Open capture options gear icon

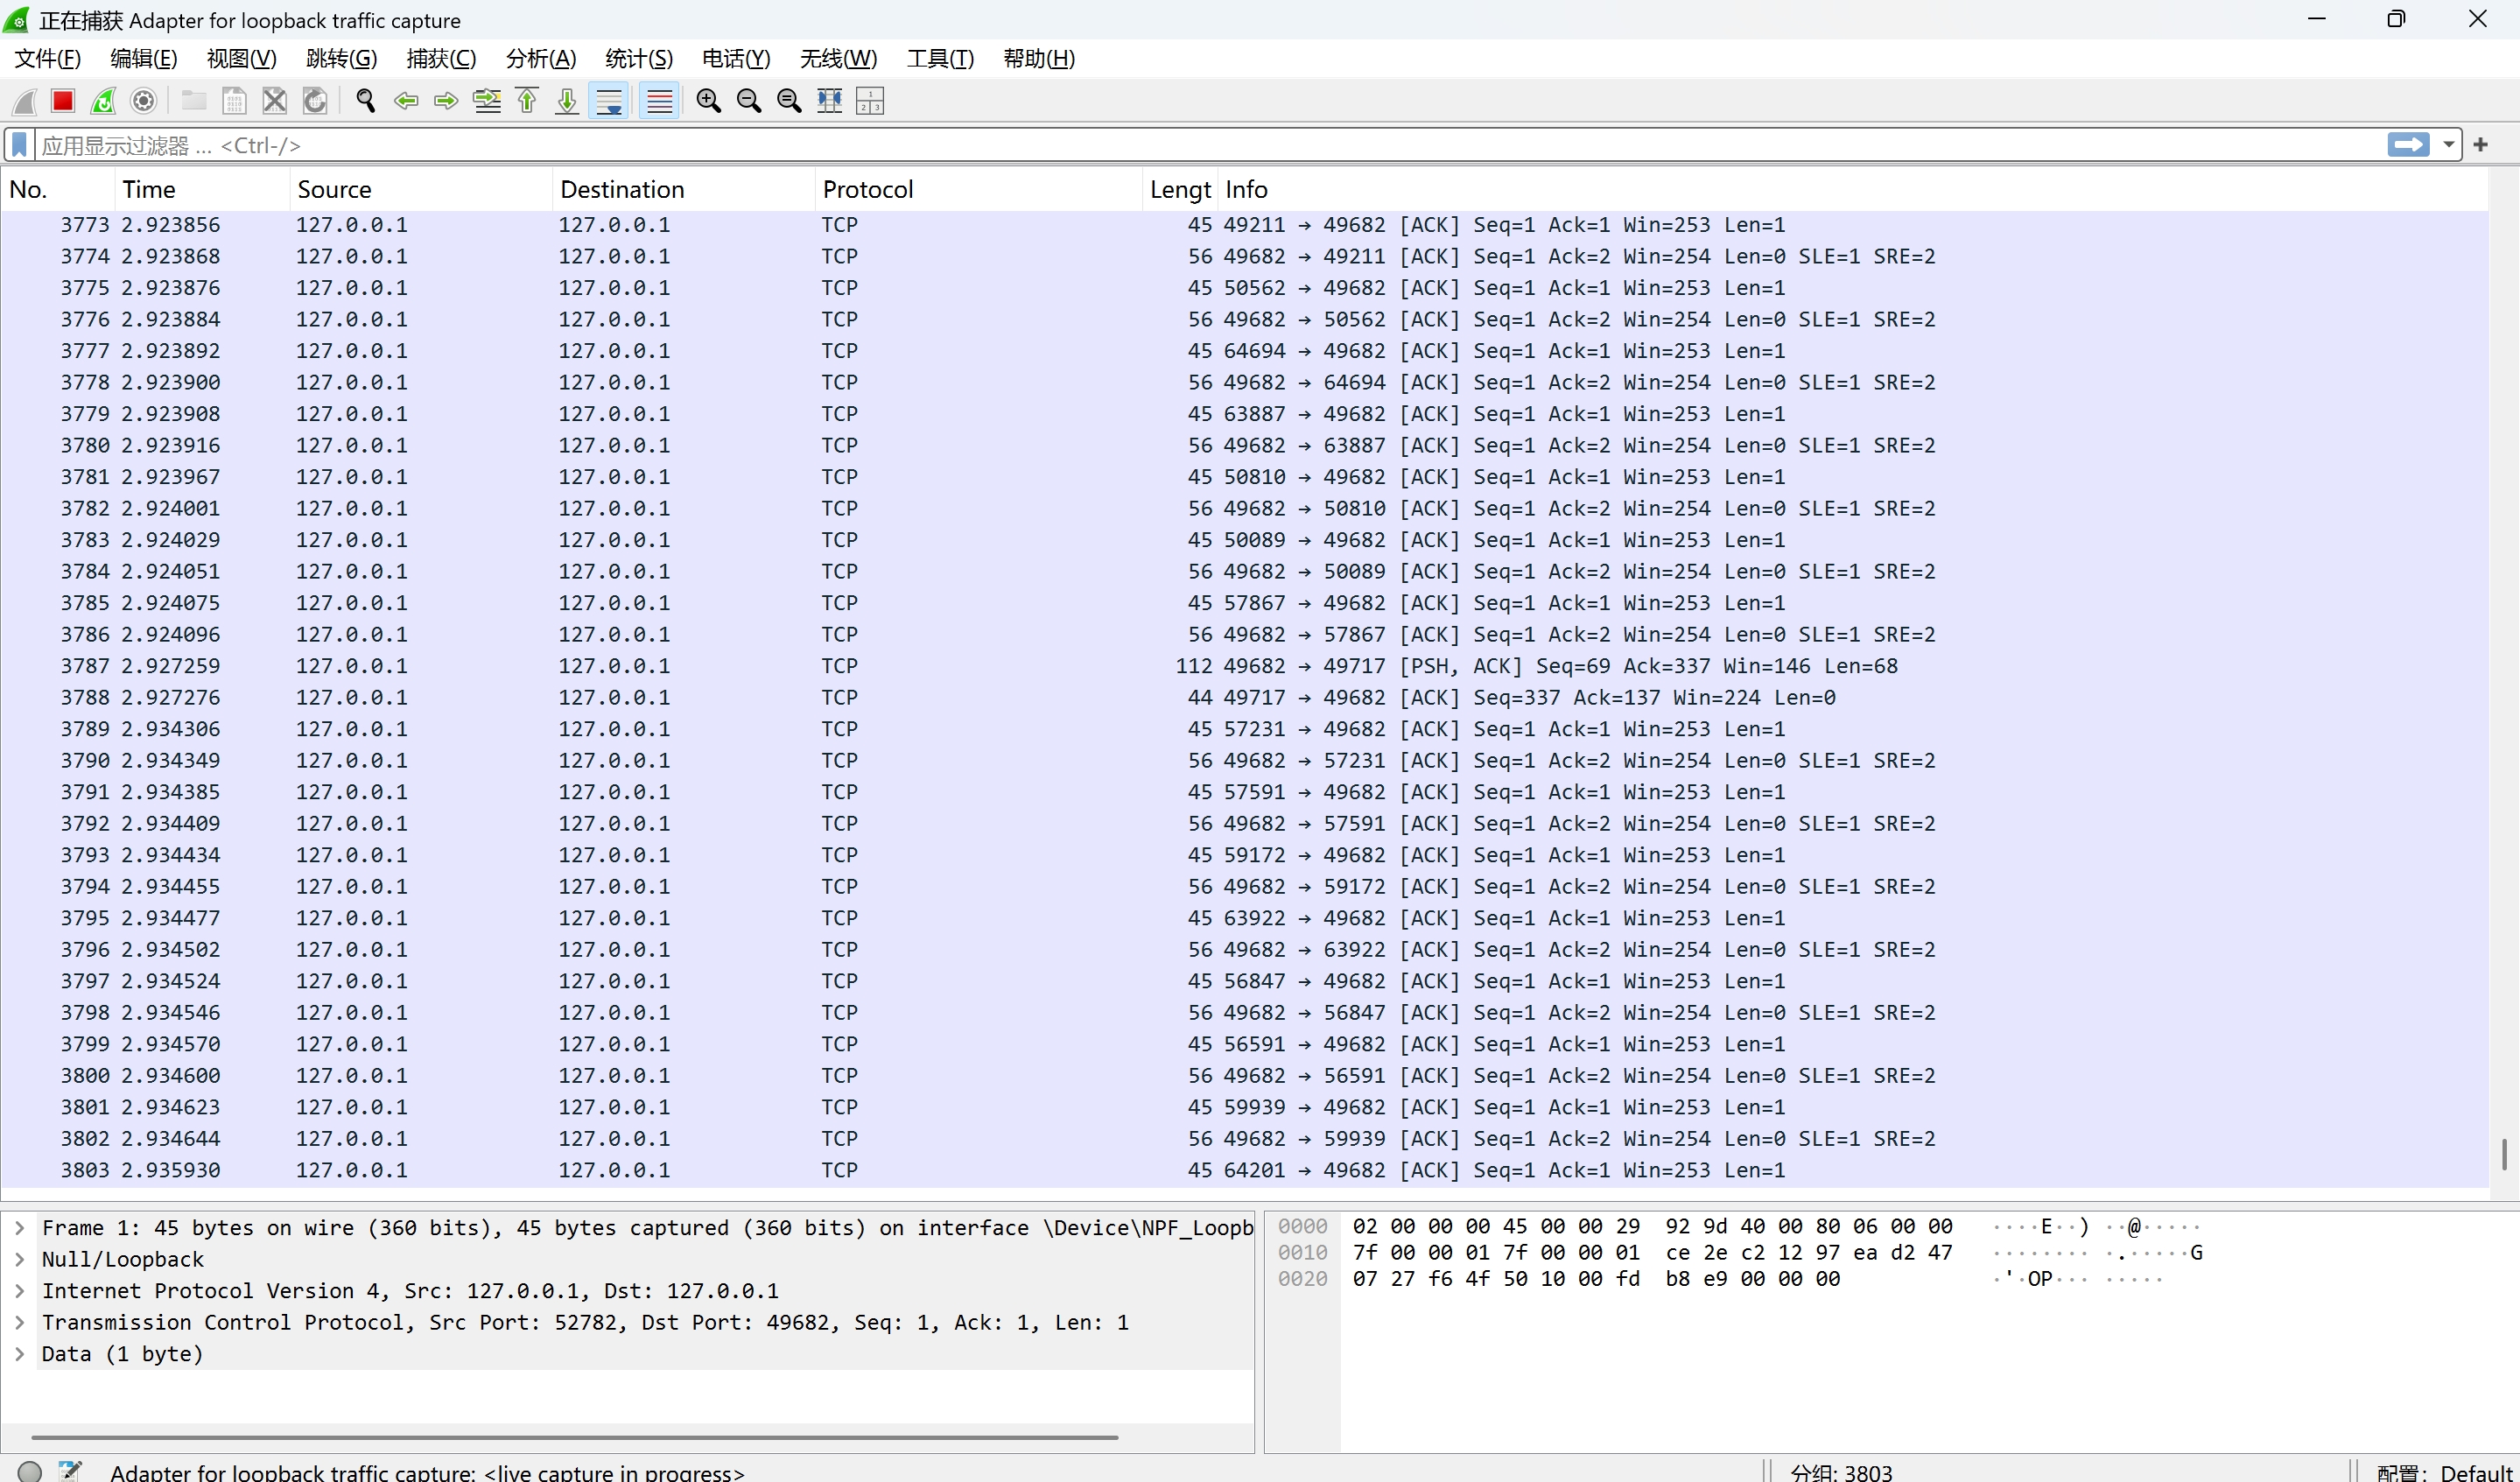144,101
